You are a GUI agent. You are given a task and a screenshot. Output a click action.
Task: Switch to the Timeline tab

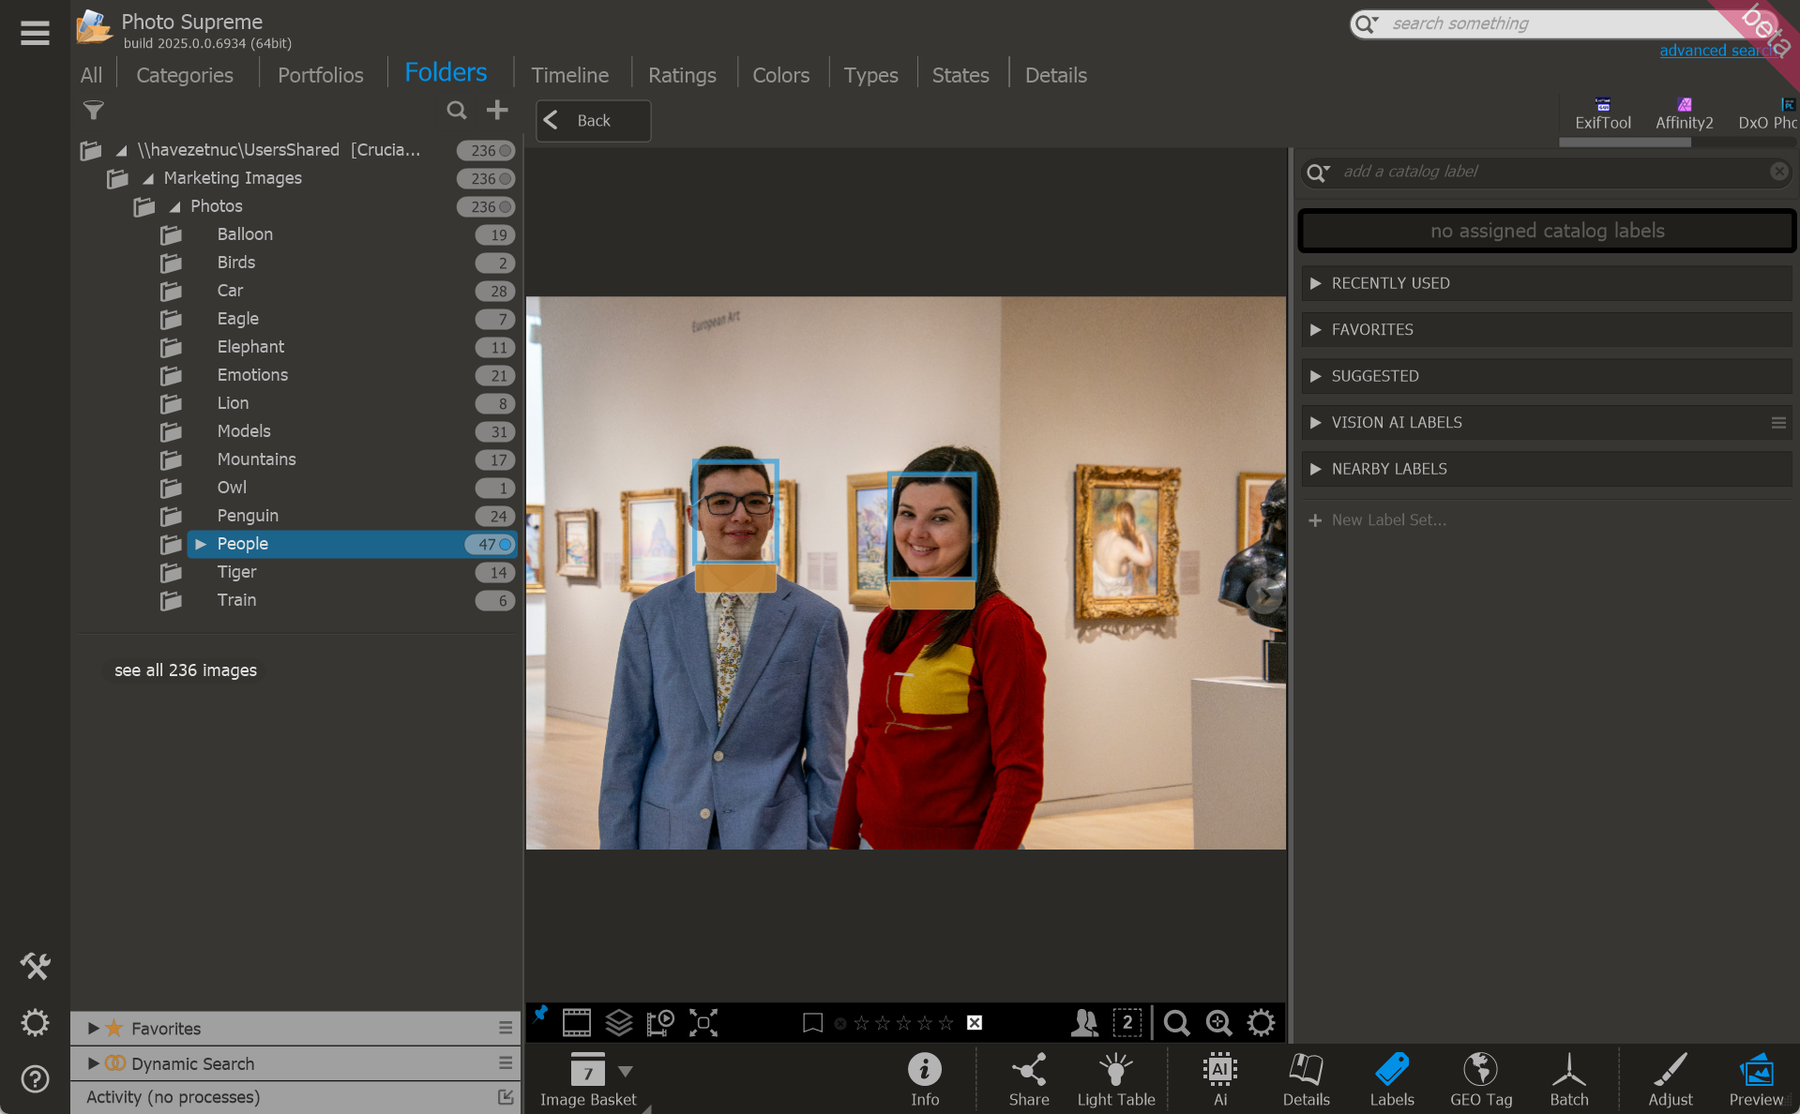point(570,75)
